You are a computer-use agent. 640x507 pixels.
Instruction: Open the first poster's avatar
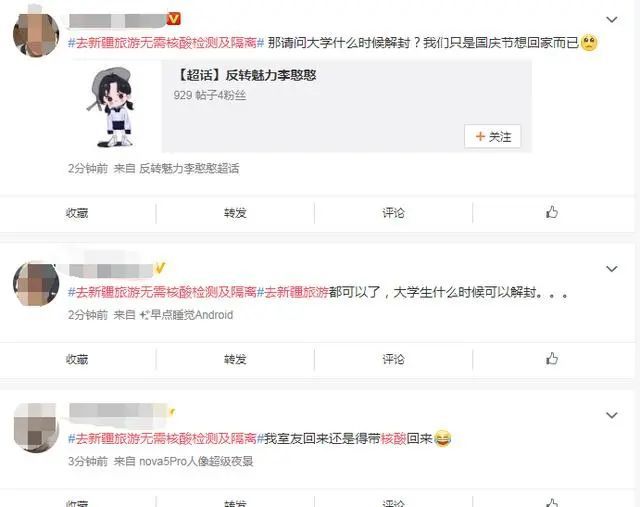[x=36, y=35]
